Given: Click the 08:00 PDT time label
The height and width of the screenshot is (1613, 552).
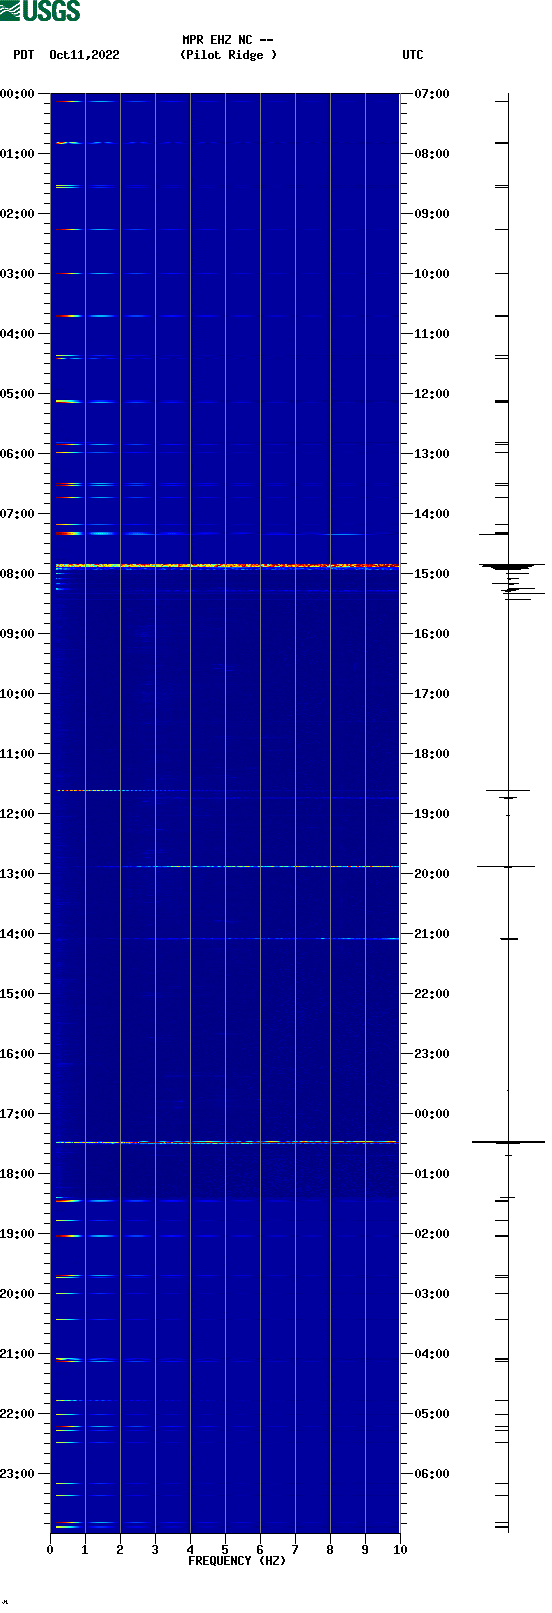Looking at the screenshot, I should [17, 574].
